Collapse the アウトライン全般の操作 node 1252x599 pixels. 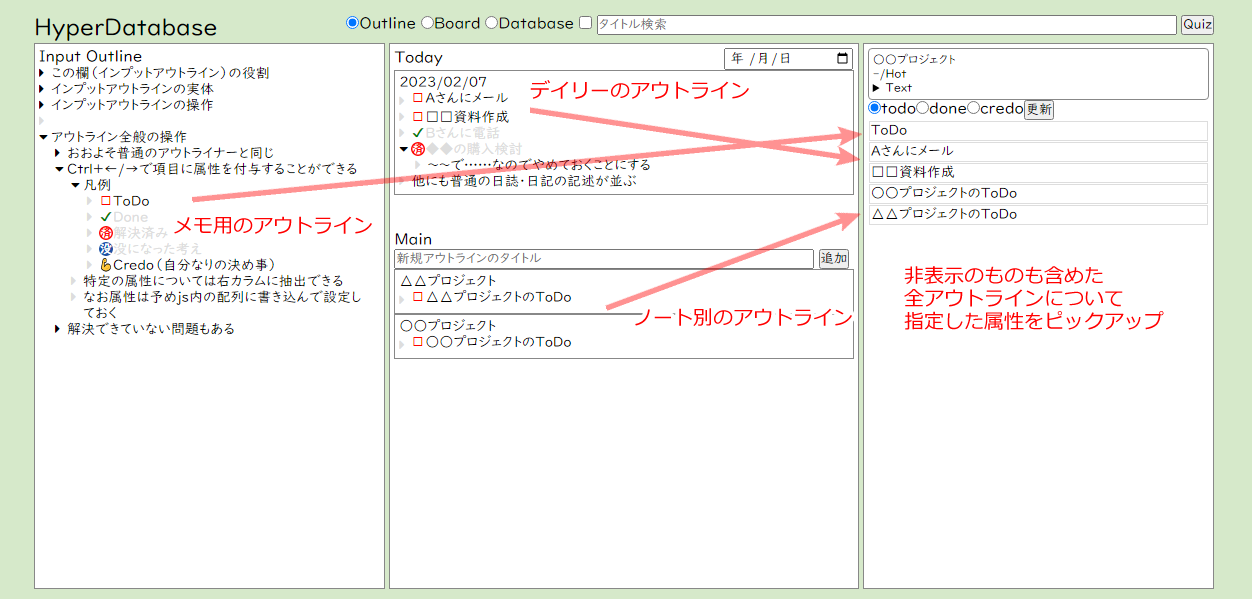(x=43, y=137)
